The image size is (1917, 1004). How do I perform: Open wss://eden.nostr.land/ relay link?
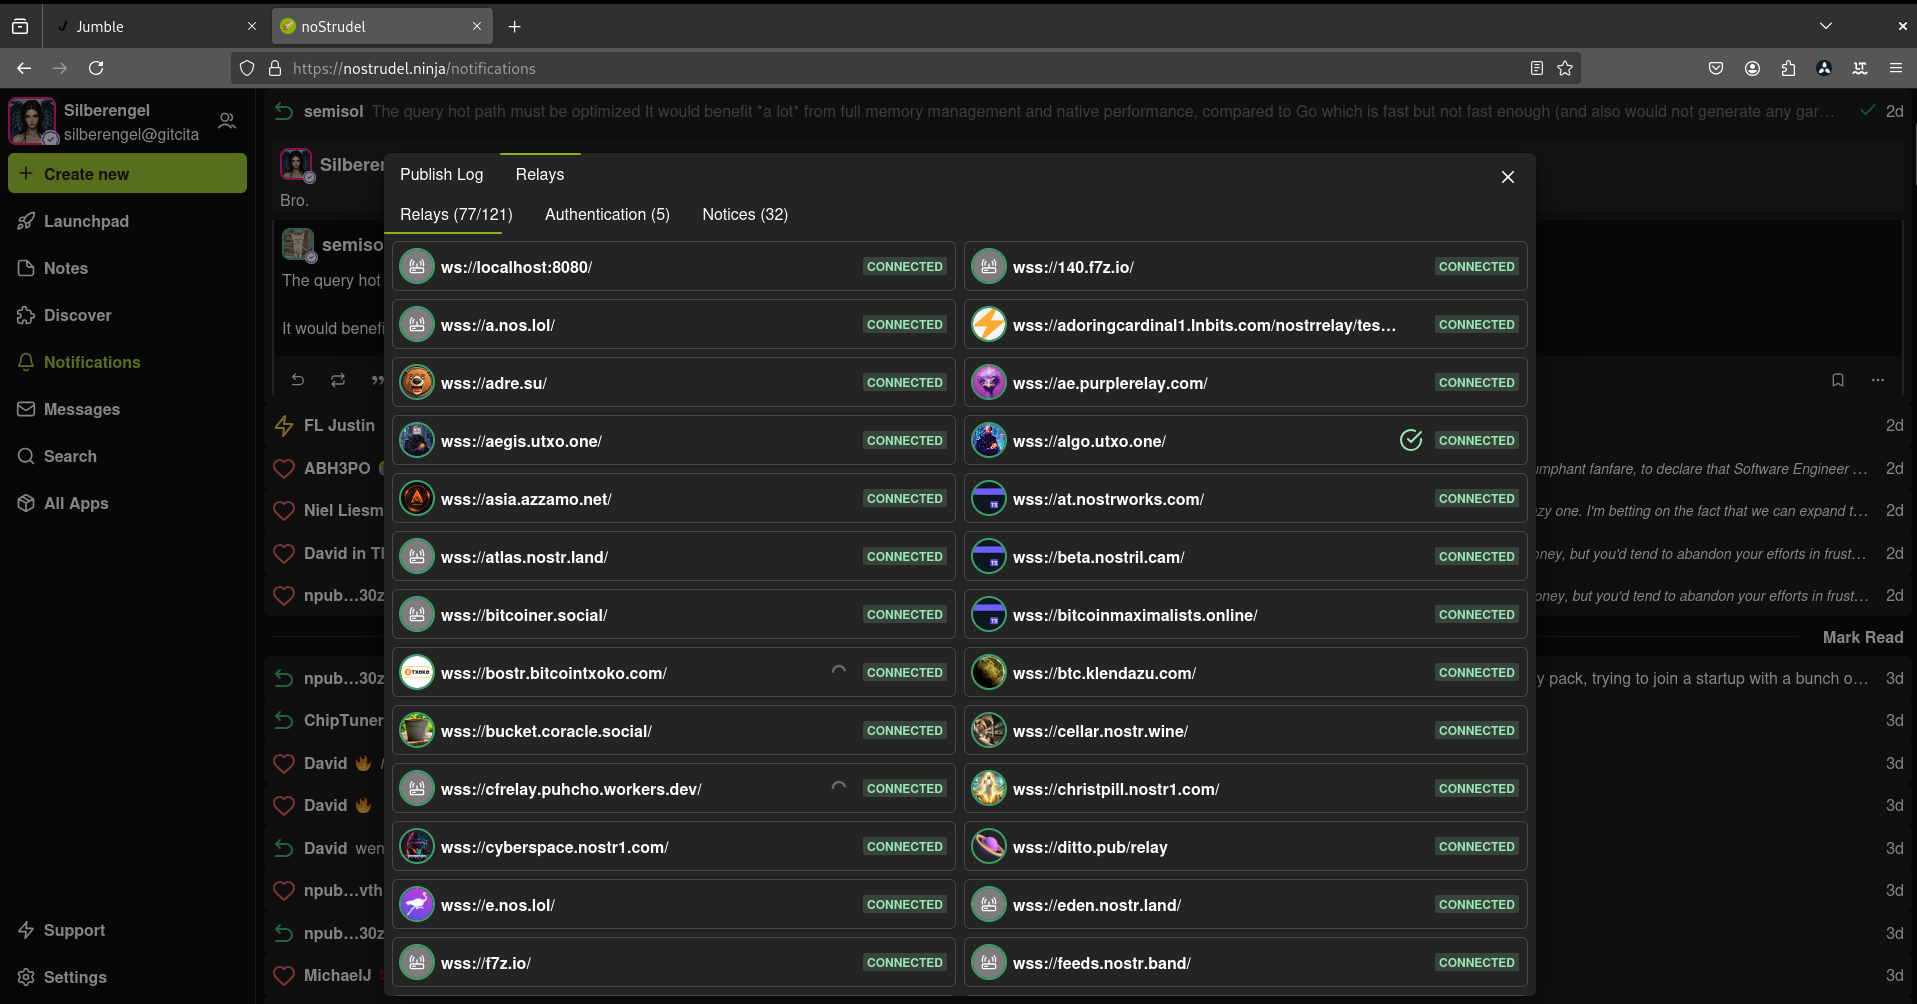[1097, 905]
